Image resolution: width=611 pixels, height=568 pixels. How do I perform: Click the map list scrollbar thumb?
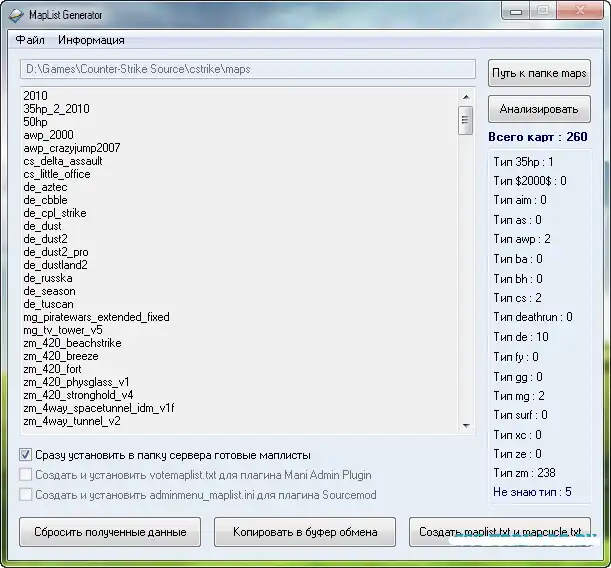465,121
